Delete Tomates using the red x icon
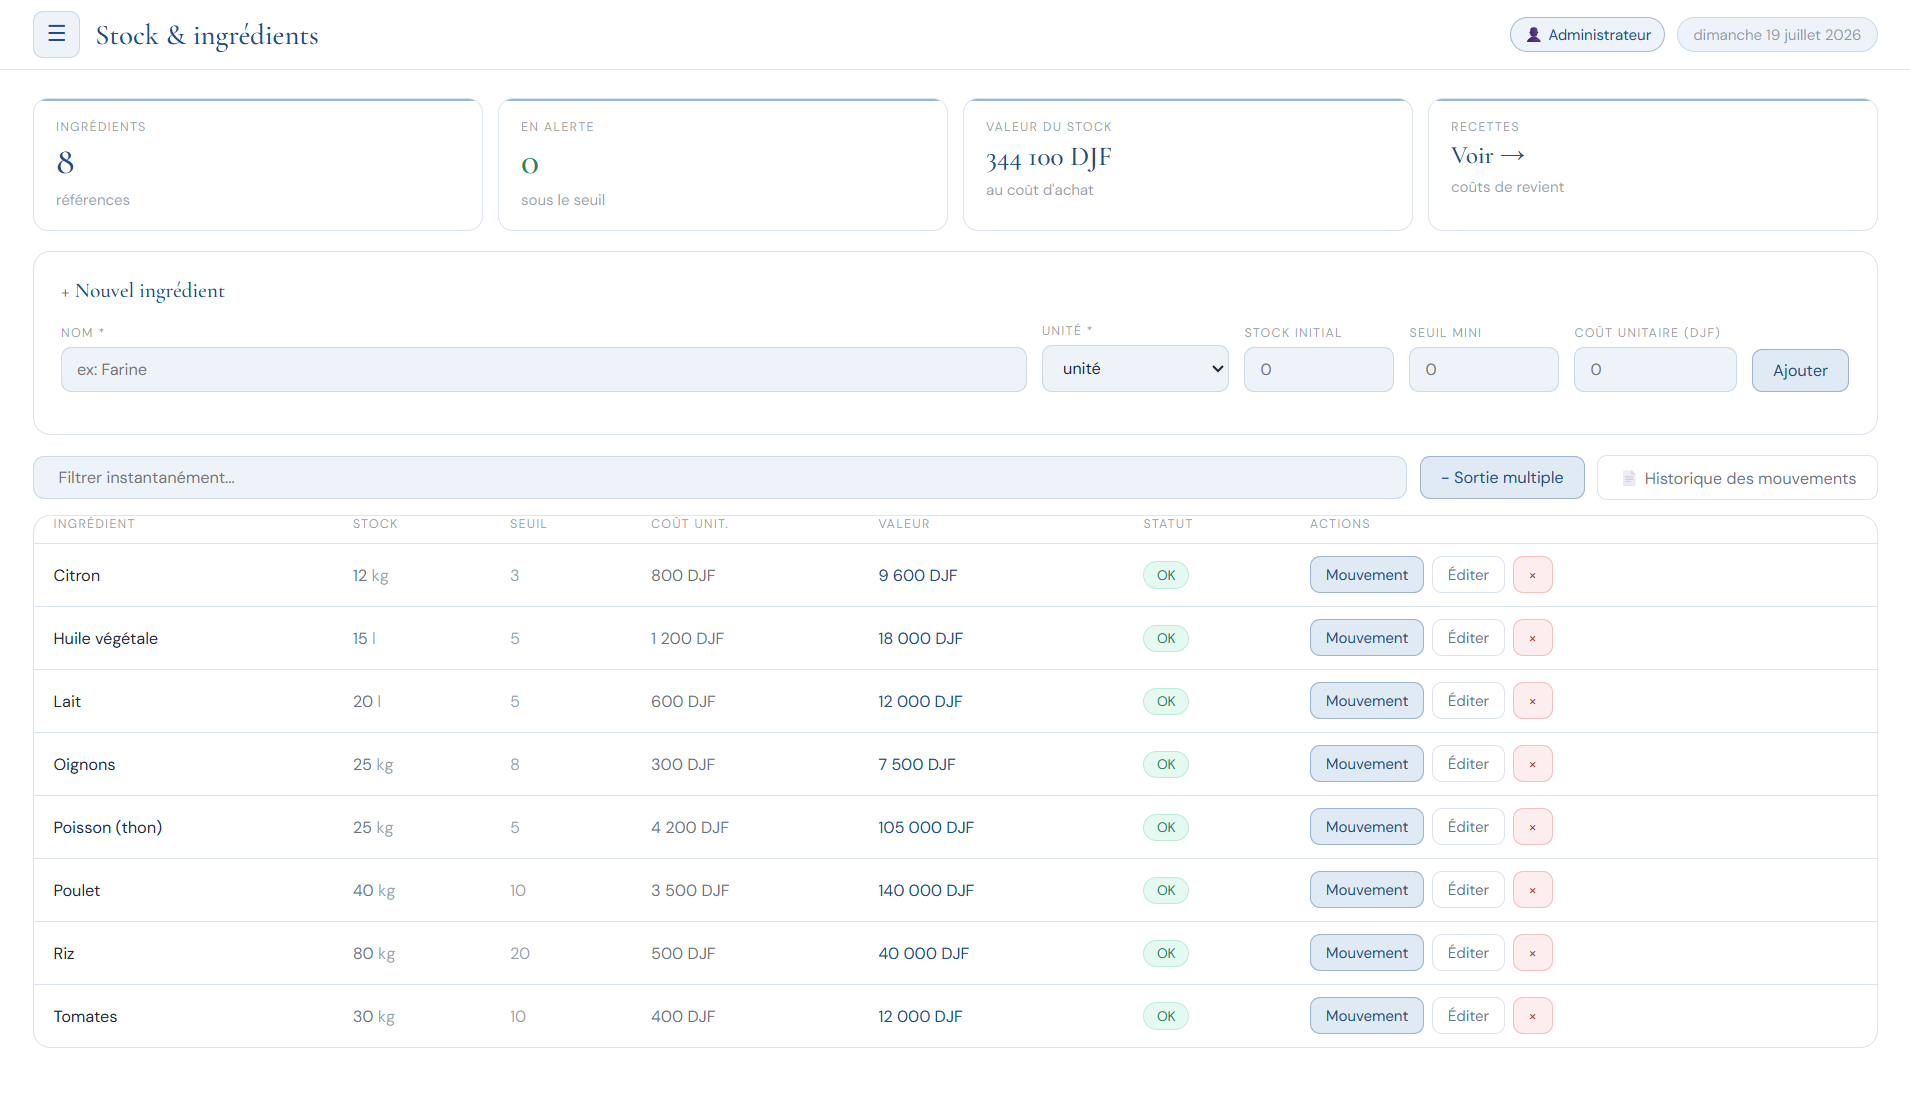This screenshot has height=1095, width=1910. 1532,1016
